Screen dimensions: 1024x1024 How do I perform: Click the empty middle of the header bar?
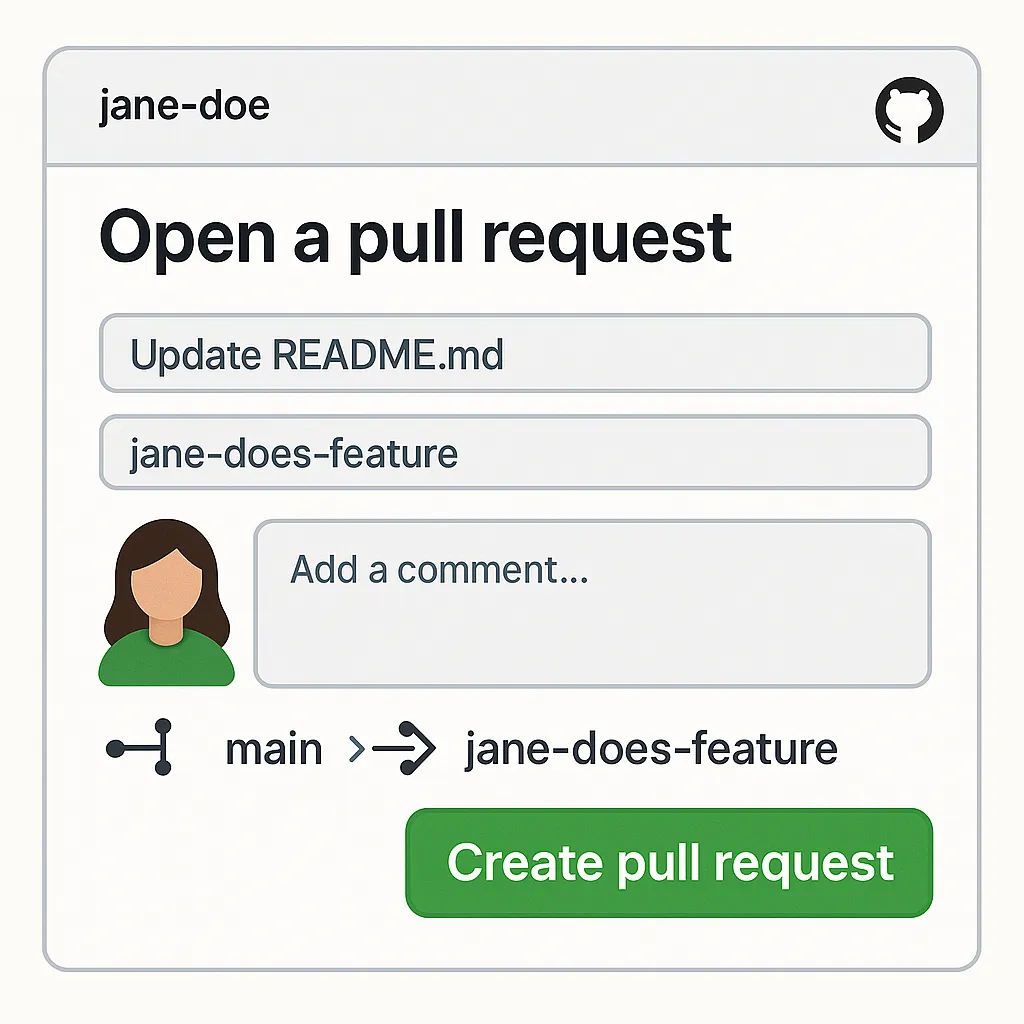(x=560, y=107)
